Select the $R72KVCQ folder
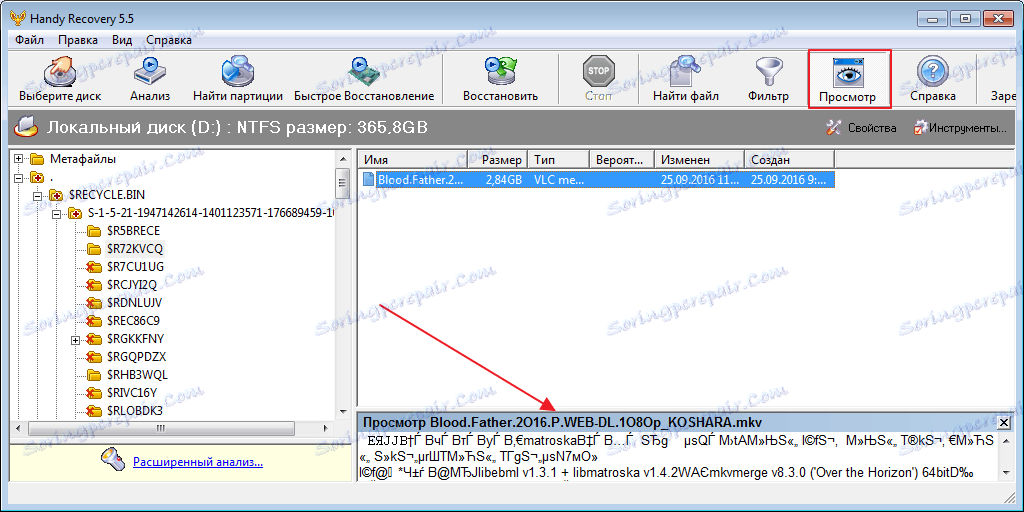 click(135, 249)
